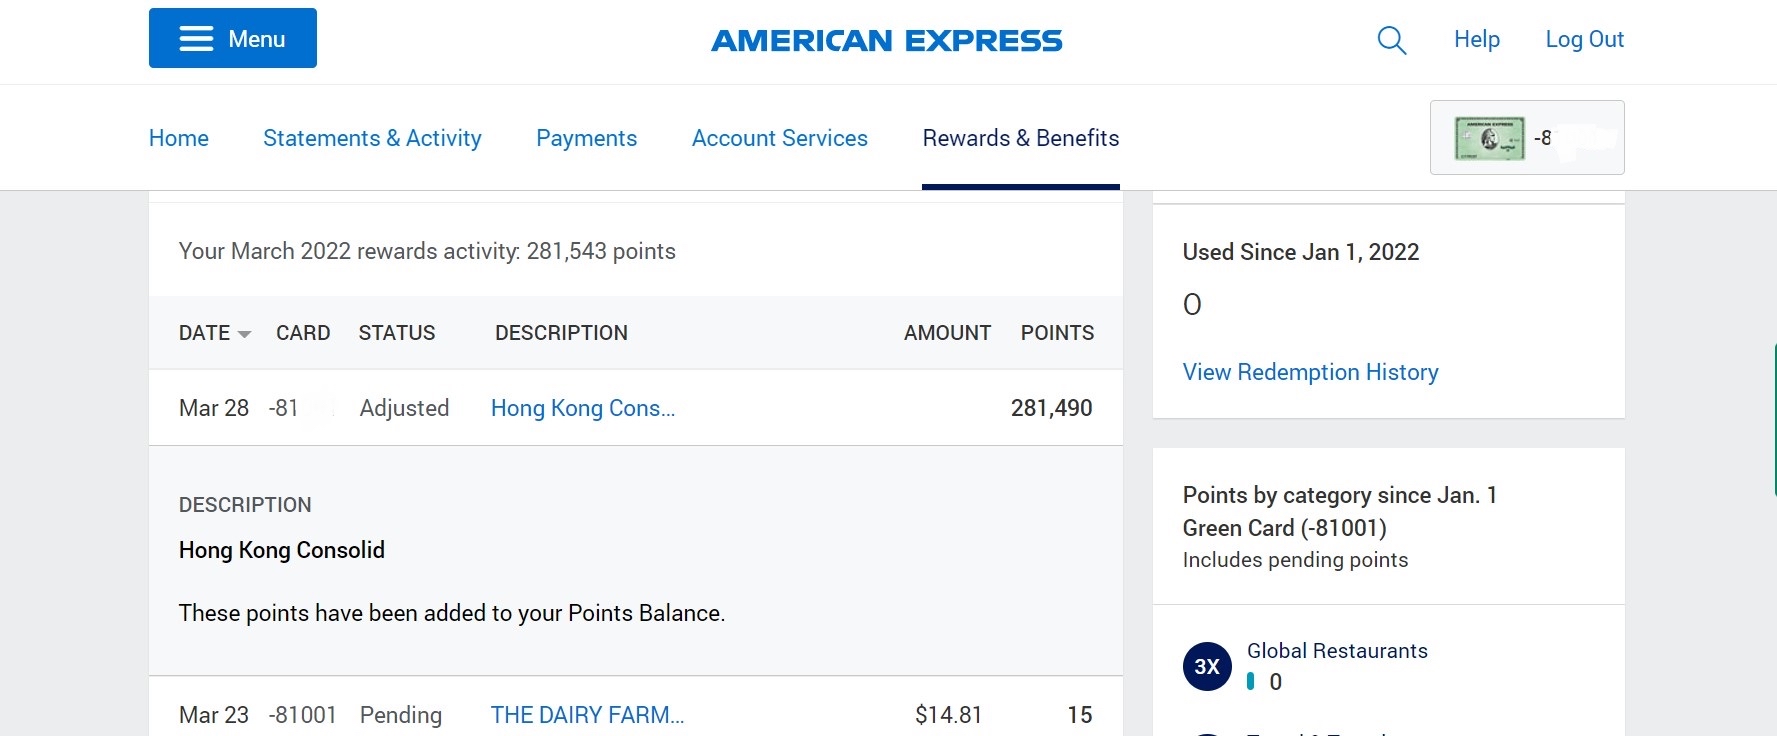Sort by DATE column arrow

point(244,334)
